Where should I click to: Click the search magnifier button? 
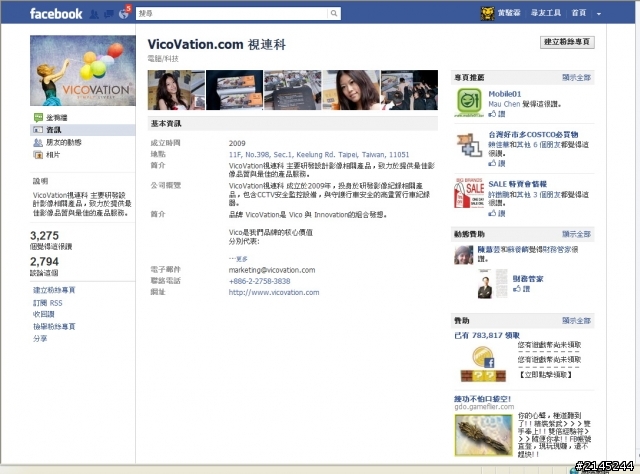click(334, 13)
